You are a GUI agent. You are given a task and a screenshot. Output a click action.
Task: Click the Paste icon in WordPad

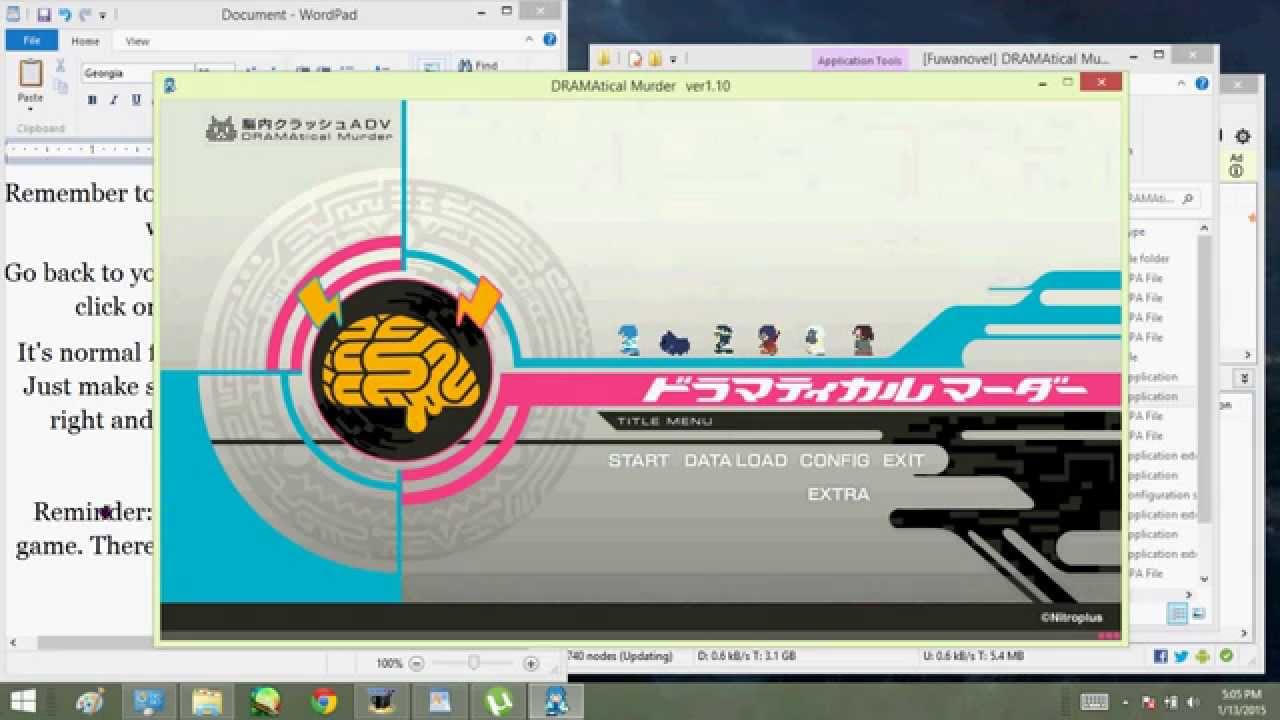point(31,74)
